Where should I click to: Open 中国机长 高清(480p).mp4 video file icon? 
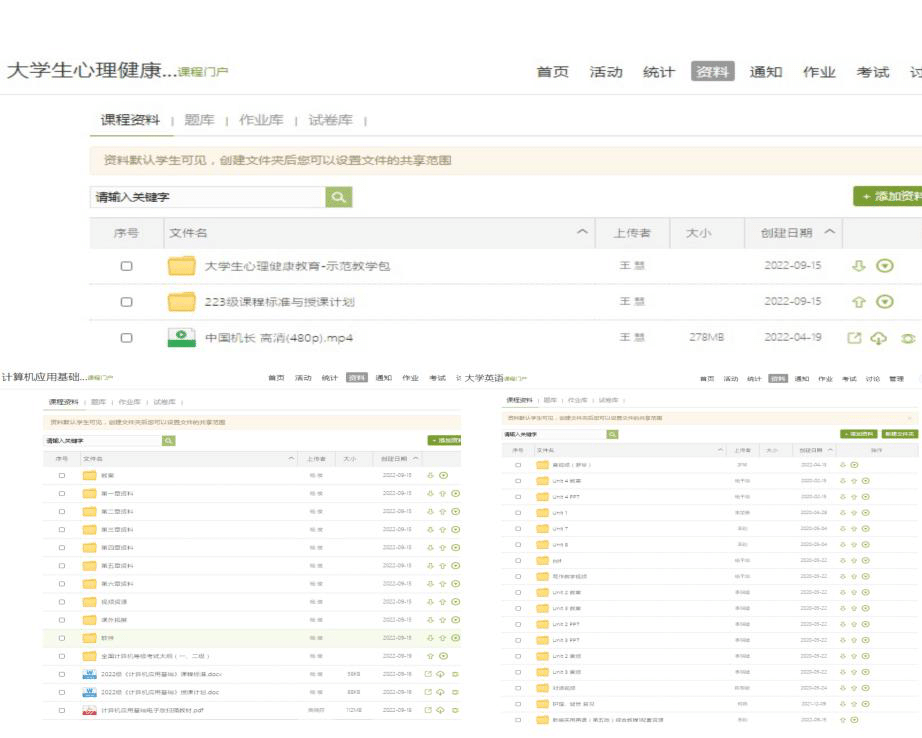point(181,338)
